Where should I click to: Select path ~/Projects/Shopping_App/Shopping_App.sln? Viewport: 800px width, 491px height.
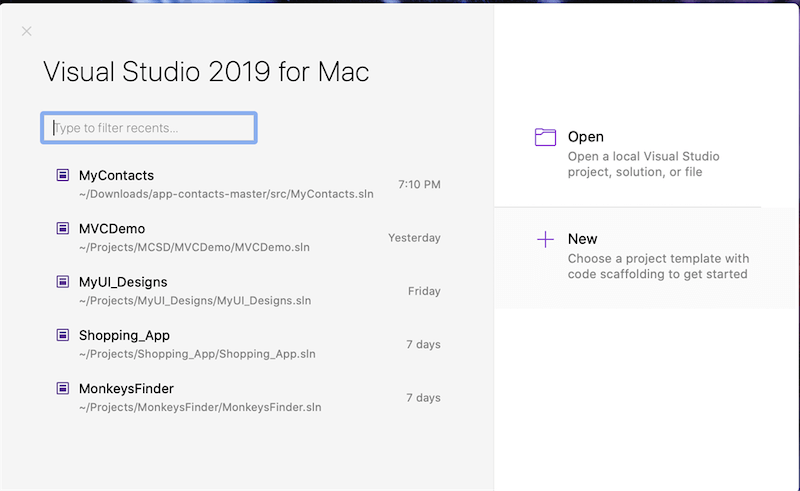tap(197, 354)
